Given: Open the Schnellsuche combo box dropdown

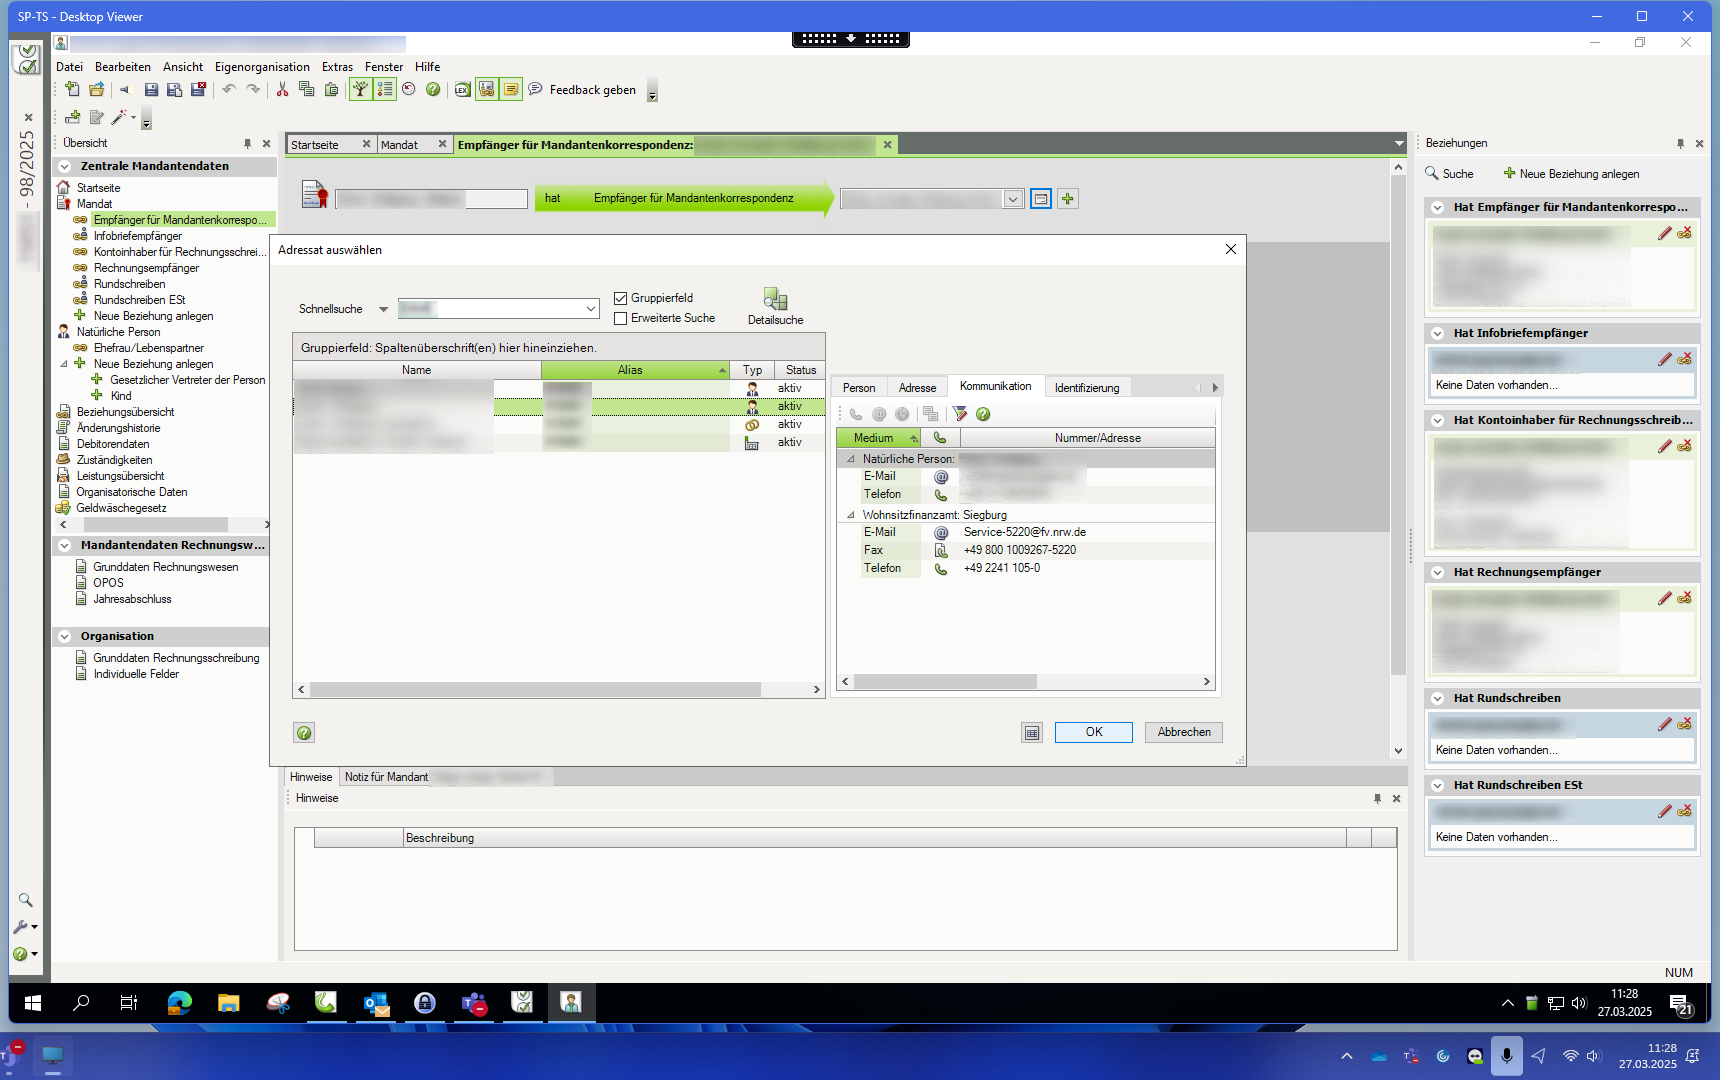Looking at the screenshot, I should click(591, 309).
